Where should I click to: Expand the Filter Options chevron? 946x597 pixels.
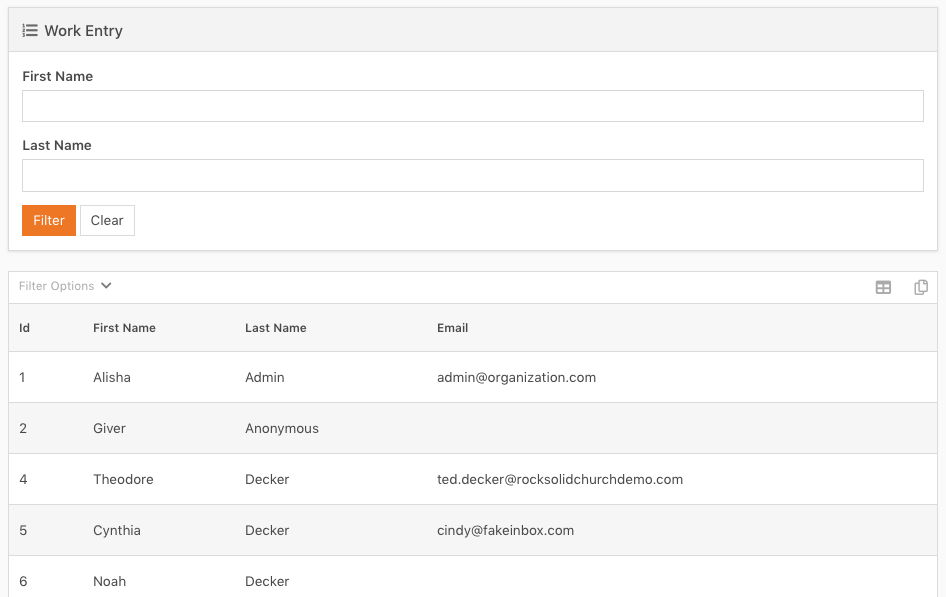[x=106, y=286]
